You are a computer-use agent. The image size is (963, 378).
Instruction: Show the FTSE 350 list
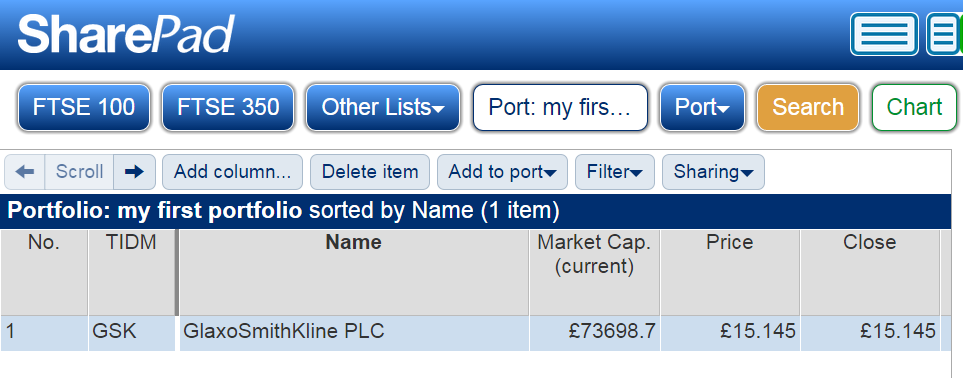coord(228,108)
